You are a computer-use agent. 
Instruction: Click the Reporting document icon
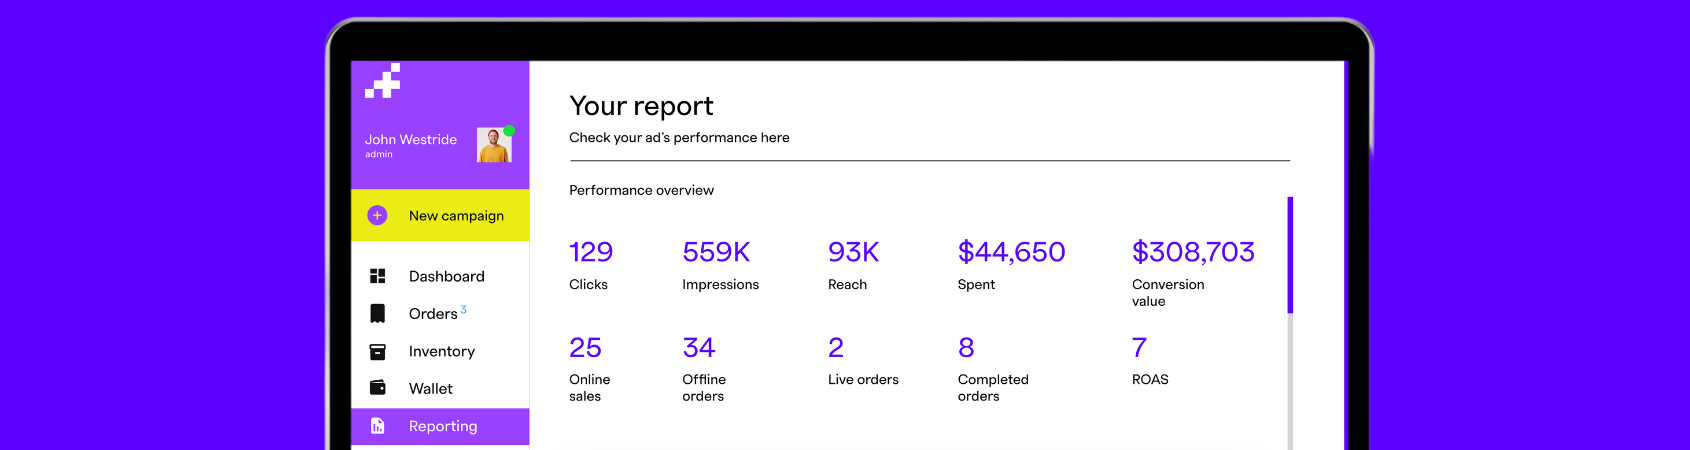point(377,426)
